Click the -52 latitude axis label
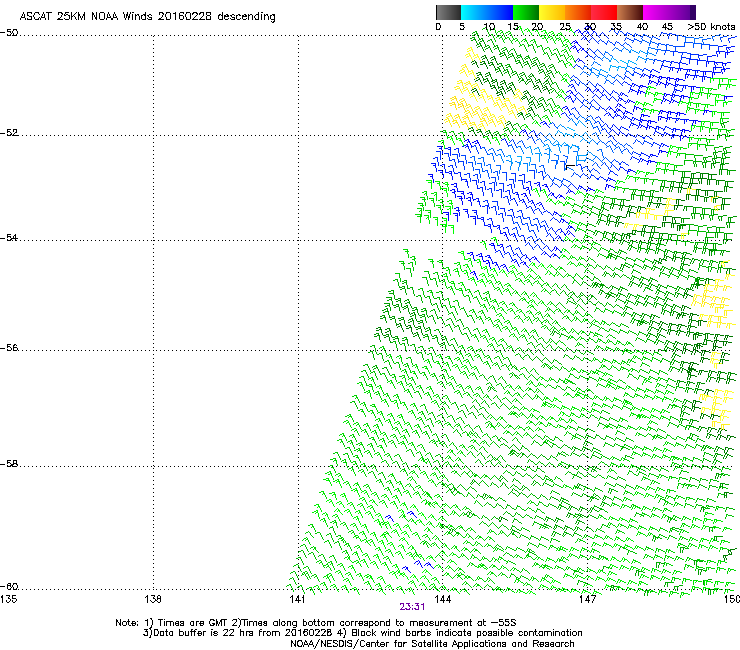This screenshot has width=740, height=650. [x=9, y=133]
